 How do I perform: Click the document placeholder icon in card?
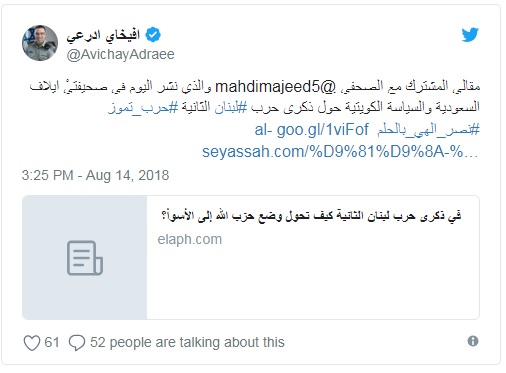tap(85, 258)
